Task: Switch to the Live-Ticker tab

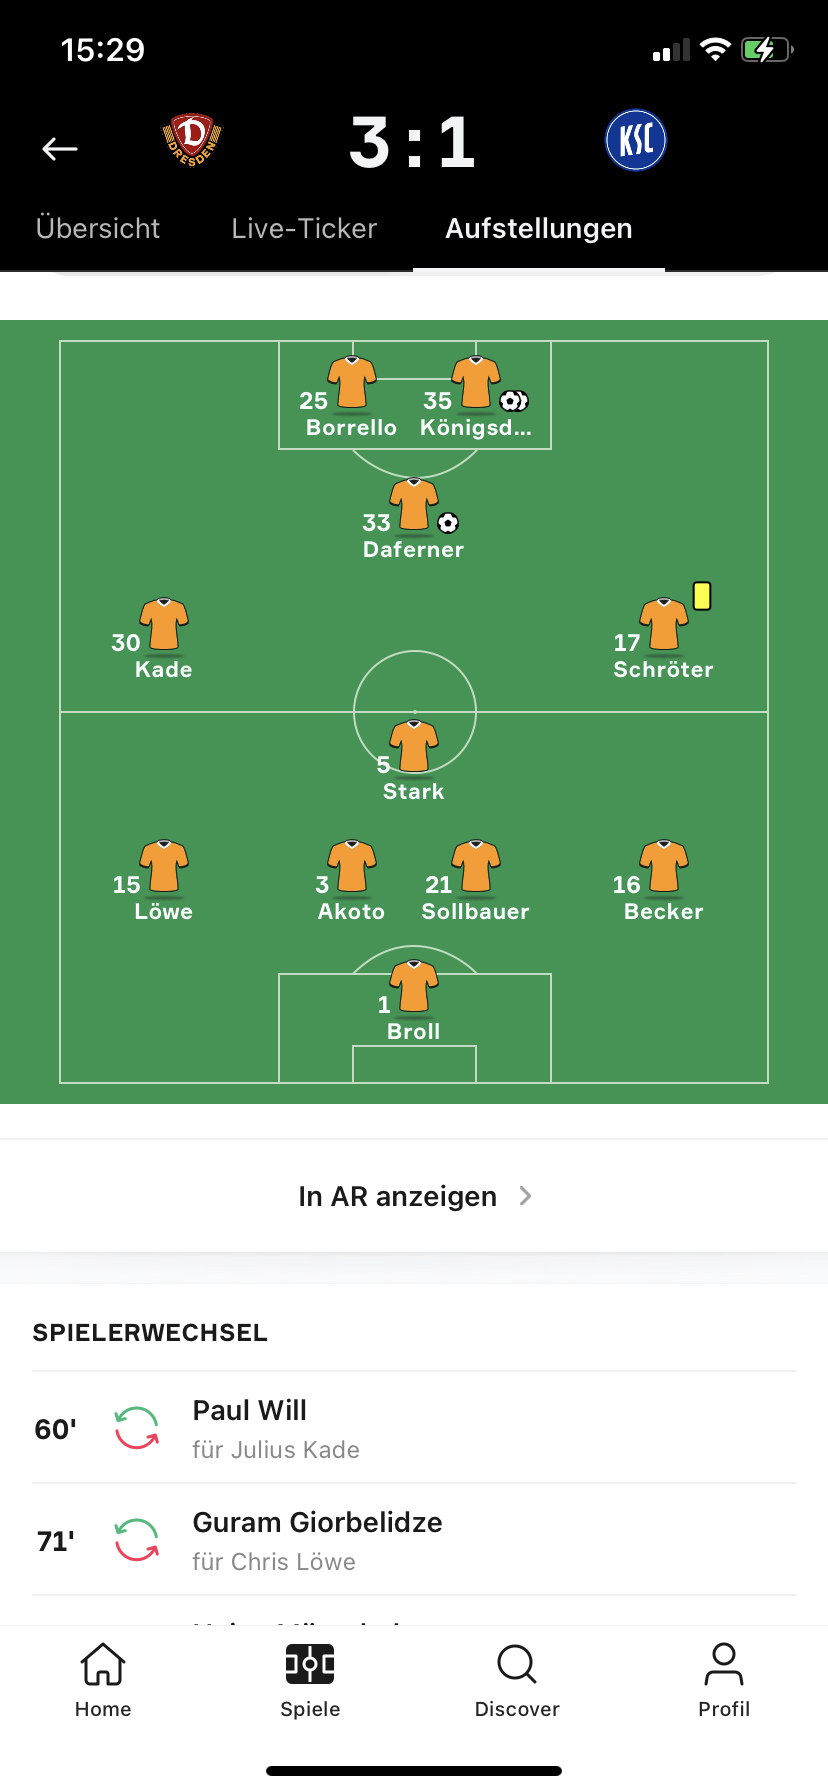Action: 304,229
